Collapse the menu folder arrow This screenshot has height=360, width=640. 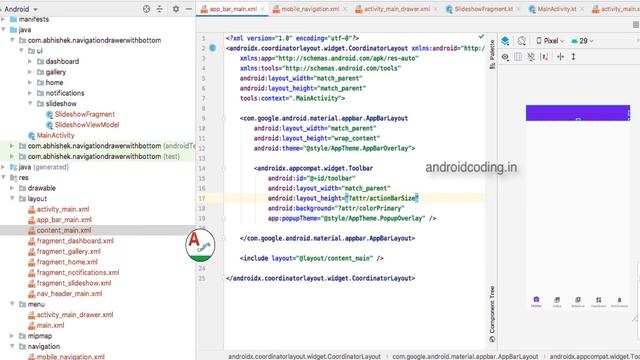pyautogui.click(x=12, y=304)
